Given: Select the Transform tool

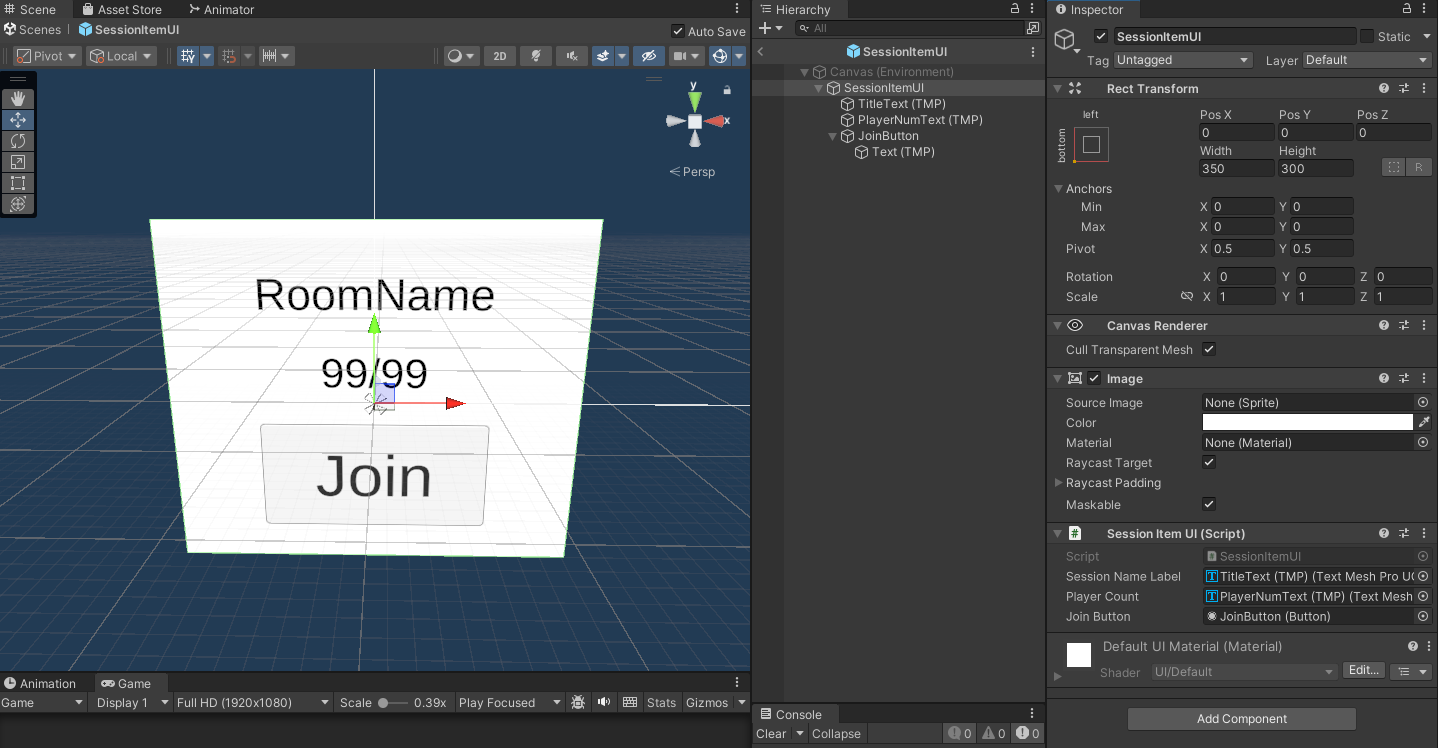Looking at the screenshot, I should tap(18, 204).
